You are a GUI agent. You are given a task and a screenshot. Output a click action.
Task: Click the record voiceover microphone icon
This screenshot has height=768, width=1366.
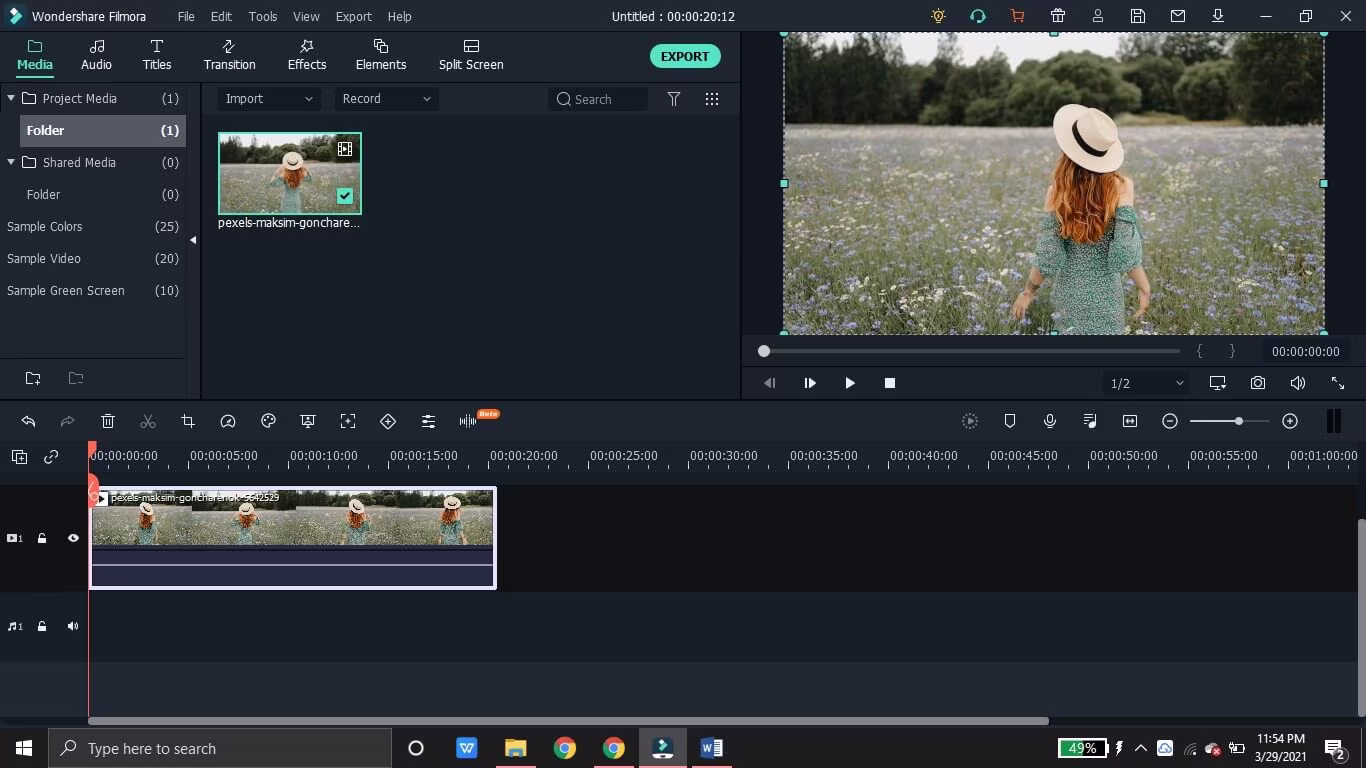pyautogui.click(x=1050, y=422)
